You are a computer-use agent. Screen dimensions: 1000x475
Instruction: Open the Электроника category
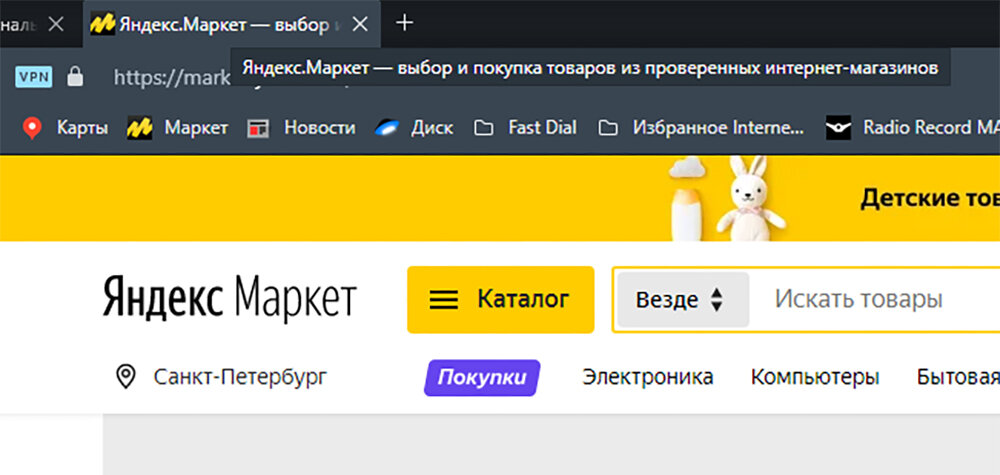647,377
